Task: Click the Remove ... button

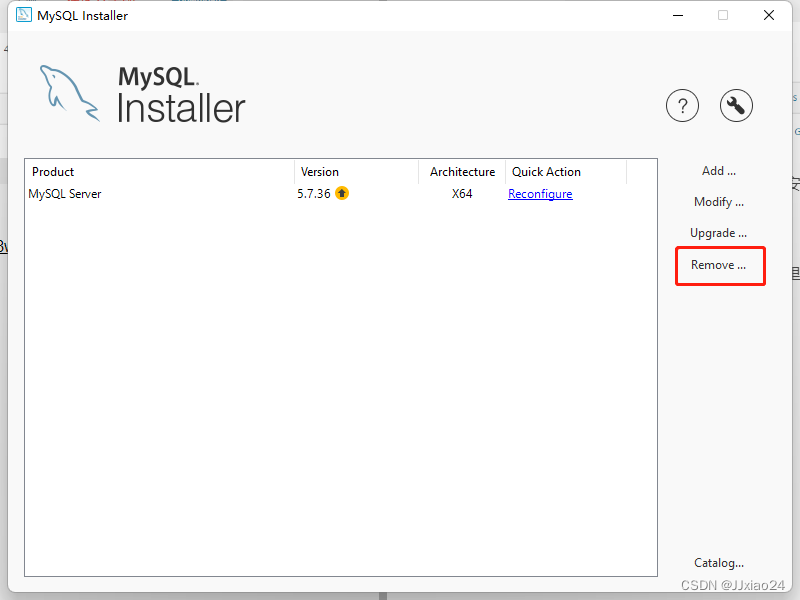Action: 718,265
